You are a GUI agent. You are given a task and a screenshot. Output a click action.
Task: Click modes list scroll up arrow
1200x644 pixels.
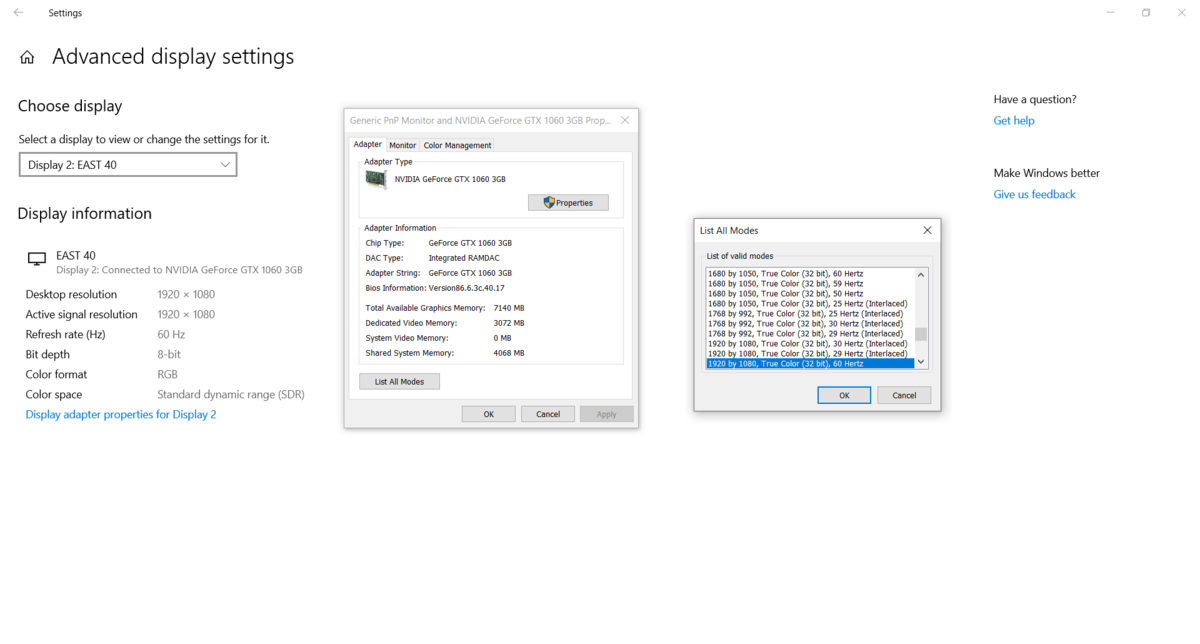pyautogui.click(x=921, y=274)
